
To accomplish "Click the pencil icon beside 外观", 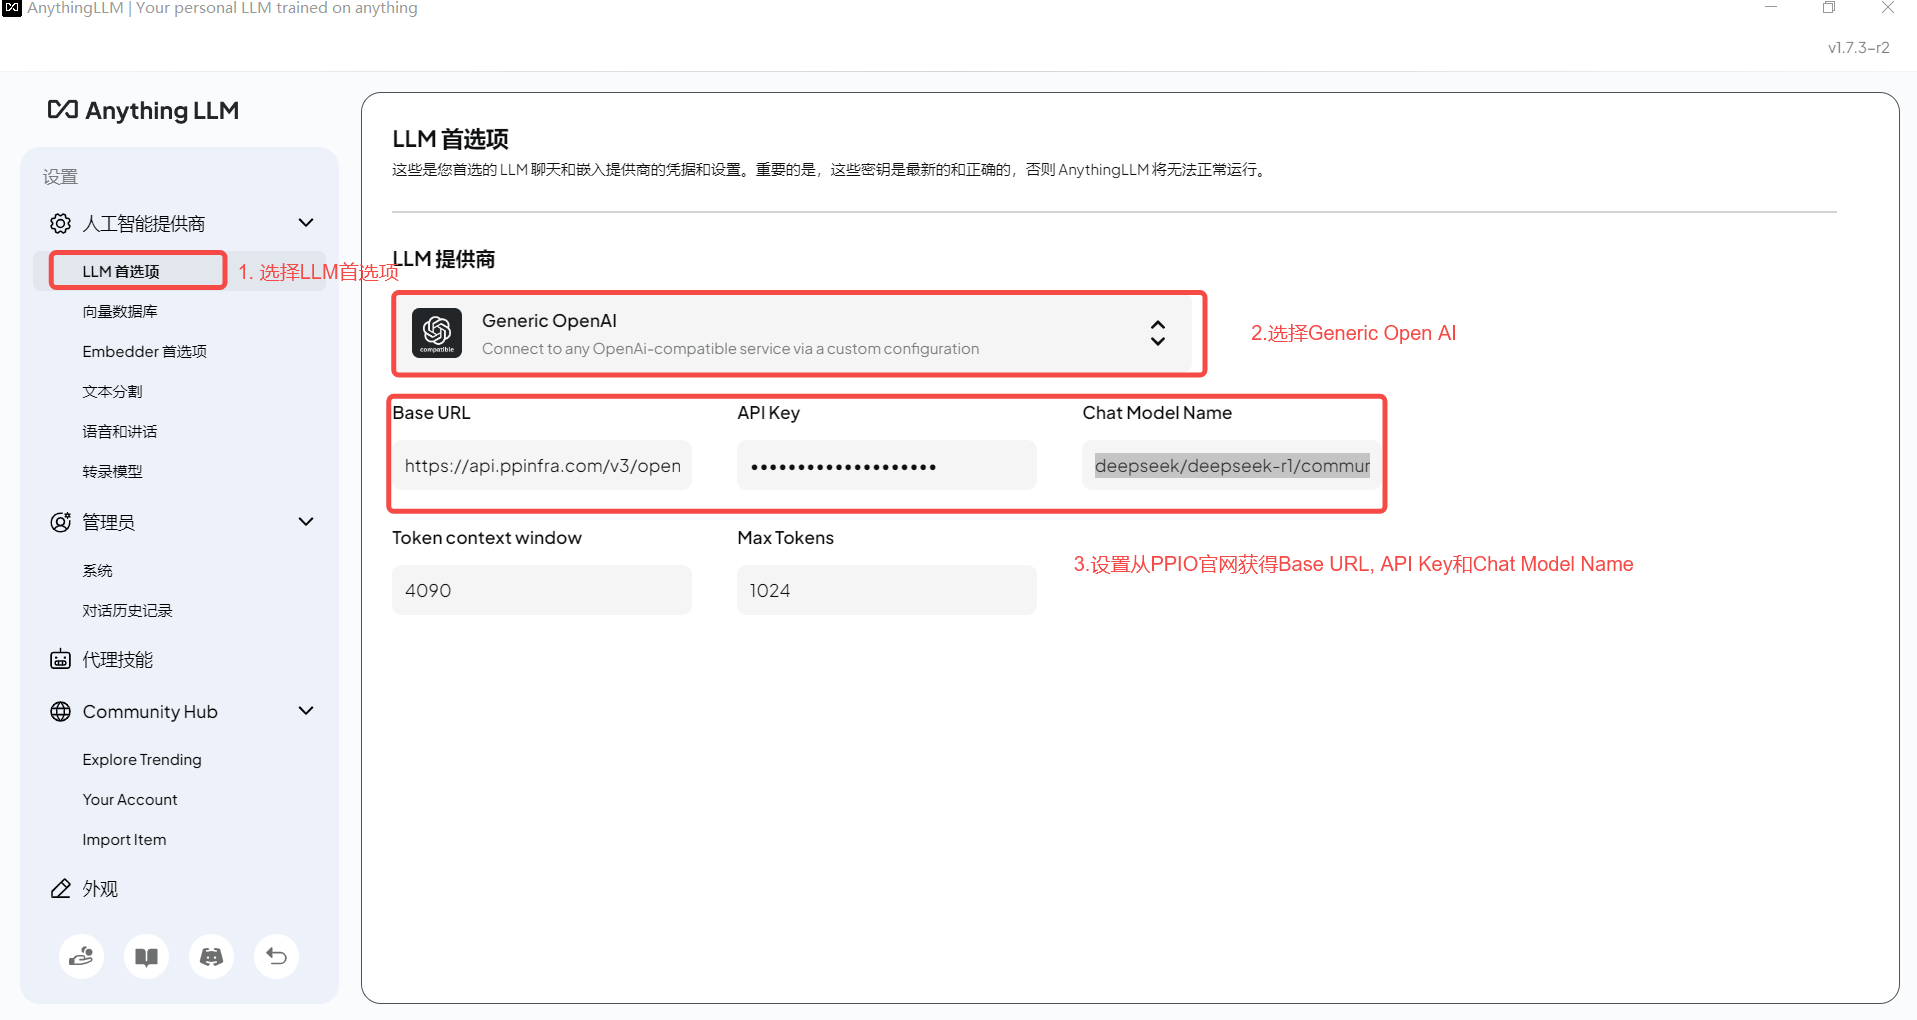I will (x=60, y=888).
